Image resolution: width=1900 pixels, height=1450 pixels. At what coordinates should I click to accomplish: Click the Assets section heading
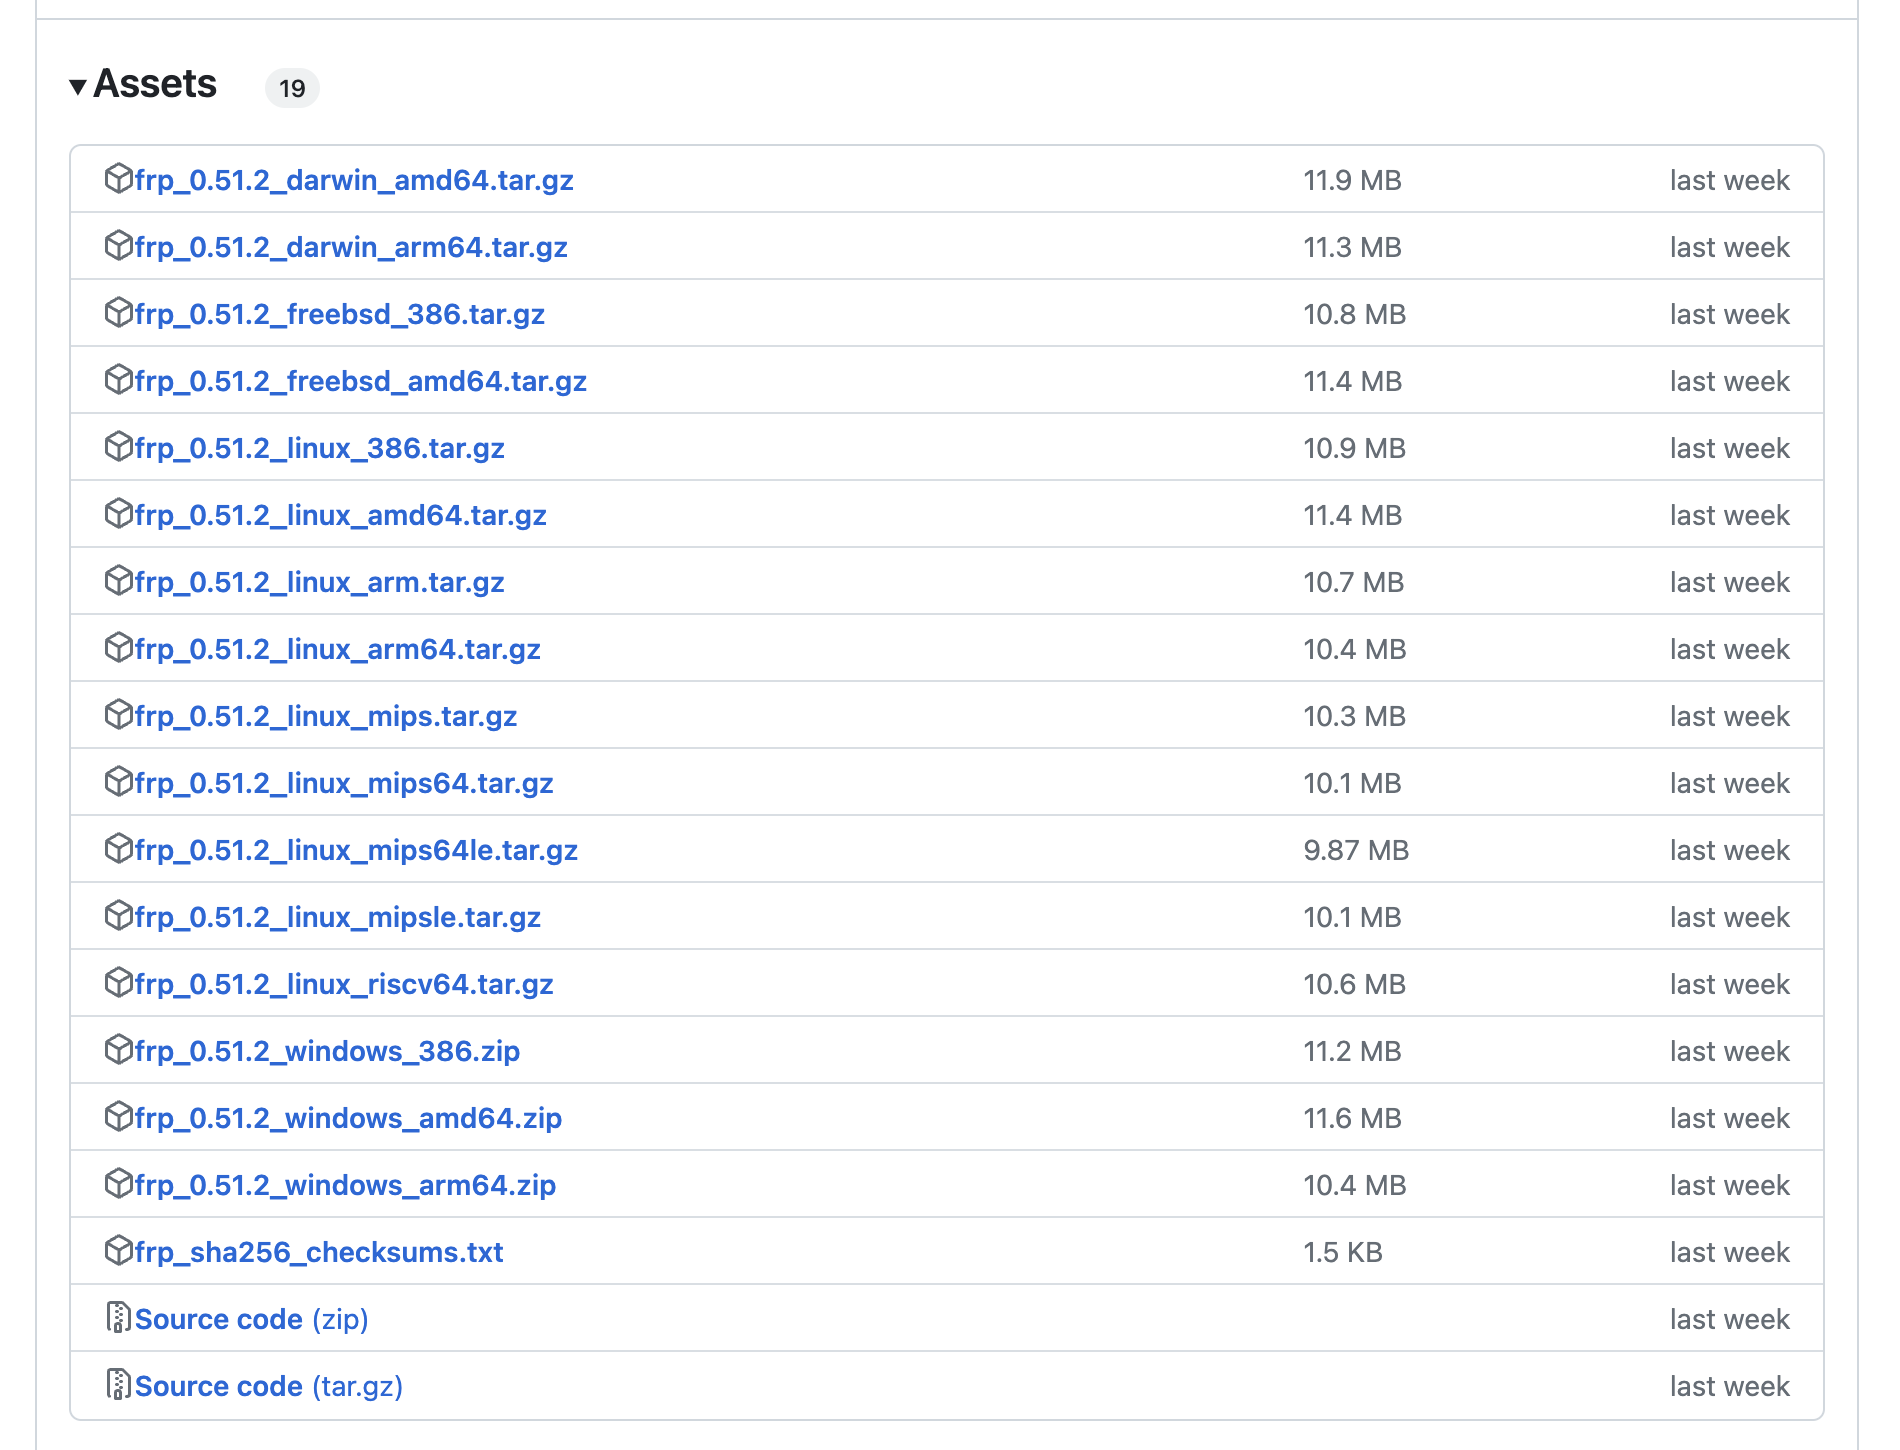(155, 84)
